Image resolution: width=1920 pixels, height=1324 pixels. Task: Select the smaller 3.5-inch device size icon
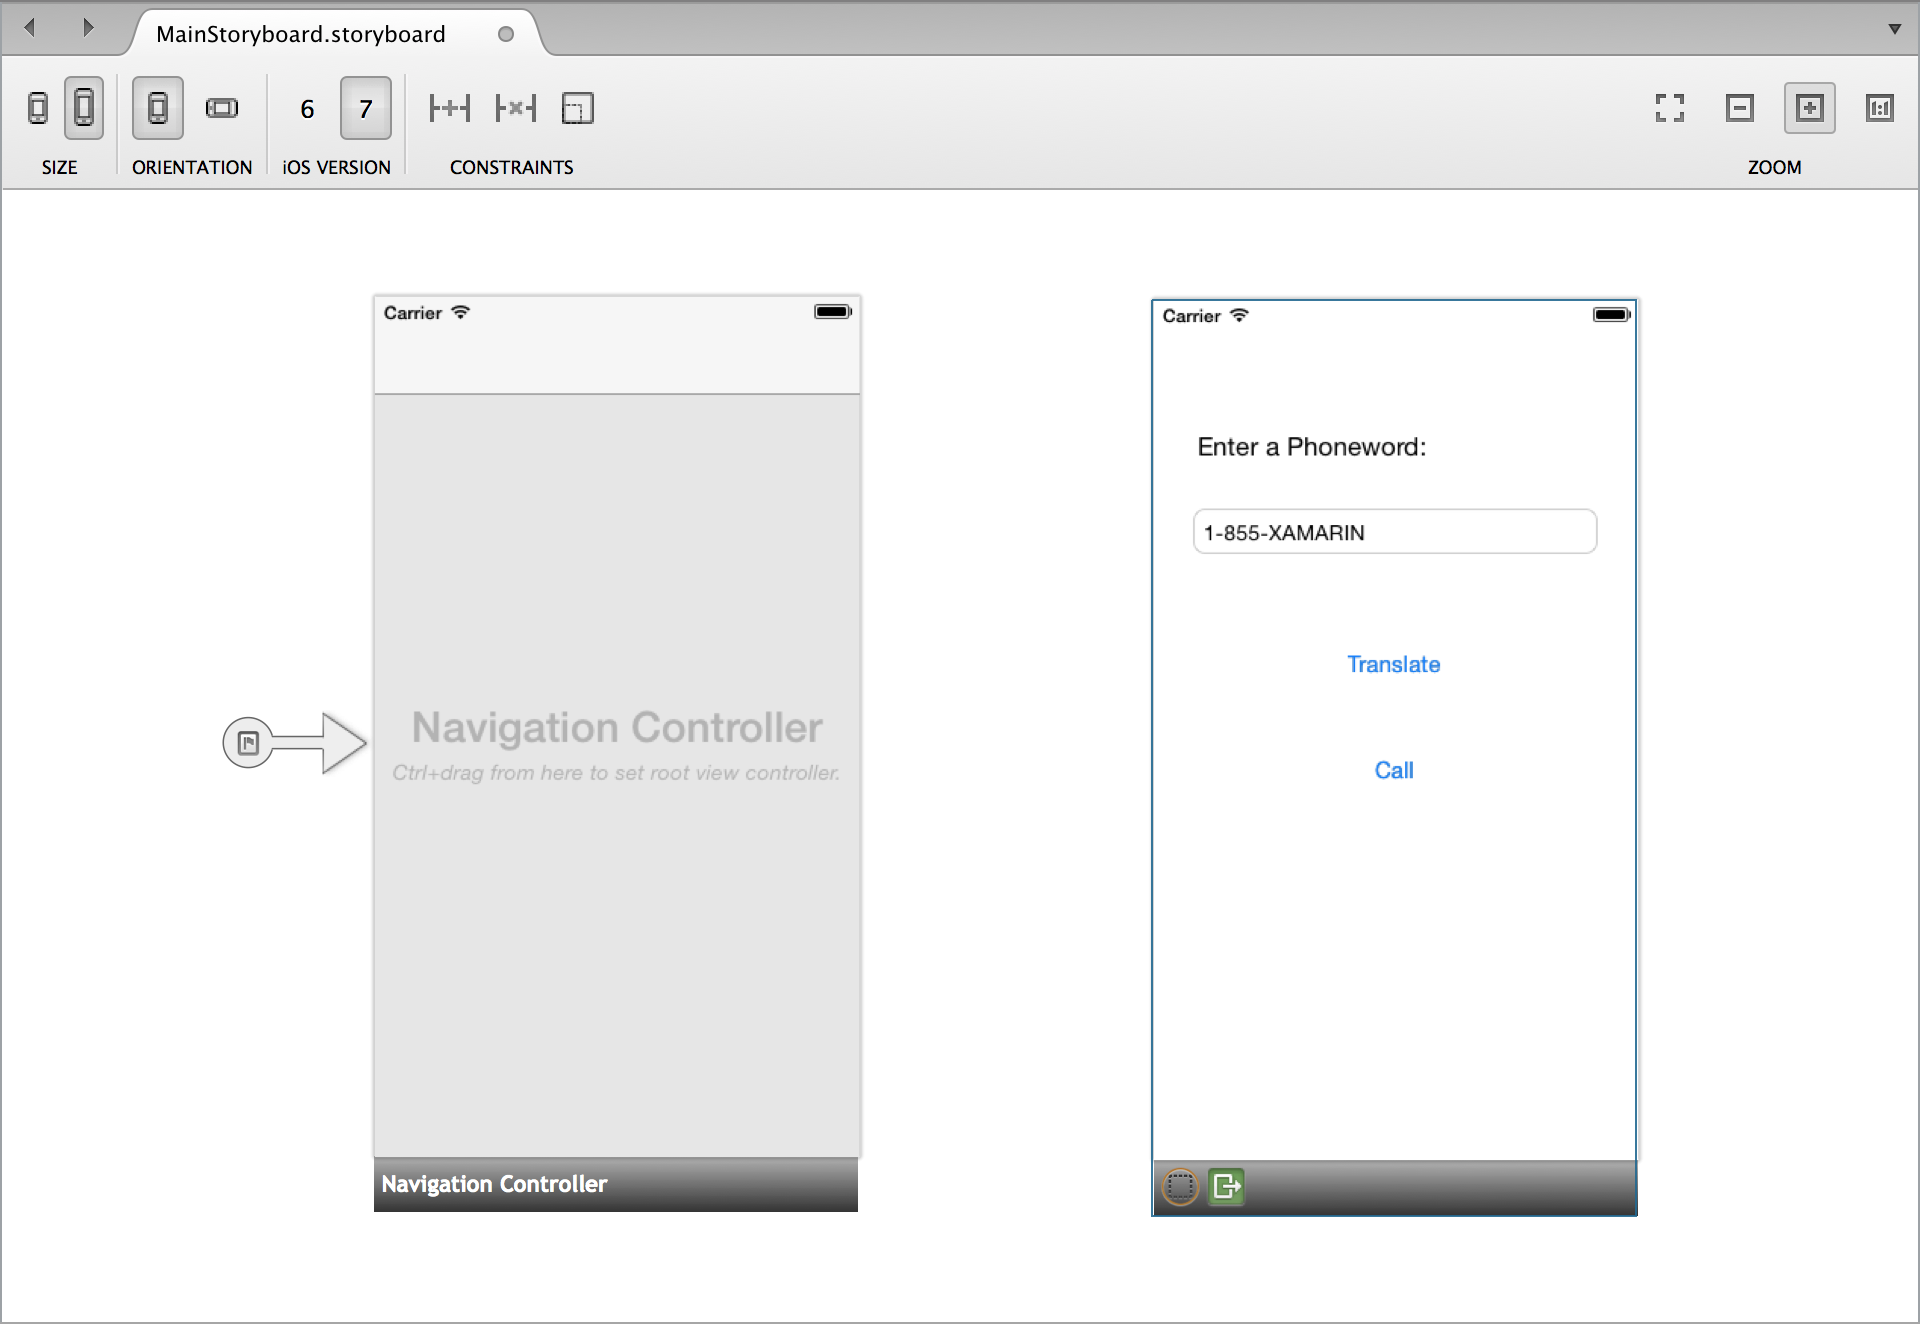coord(38,108)
